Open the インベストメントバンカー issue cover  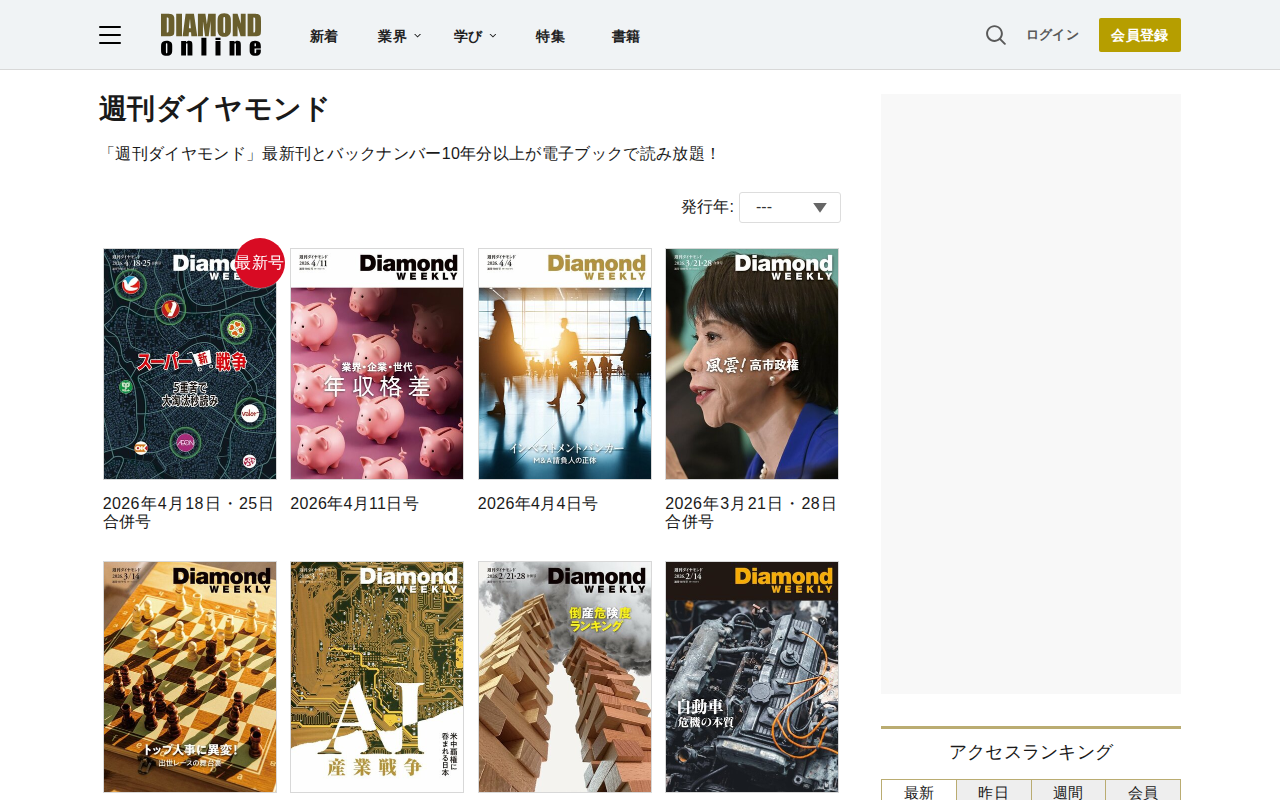(565, 364)
